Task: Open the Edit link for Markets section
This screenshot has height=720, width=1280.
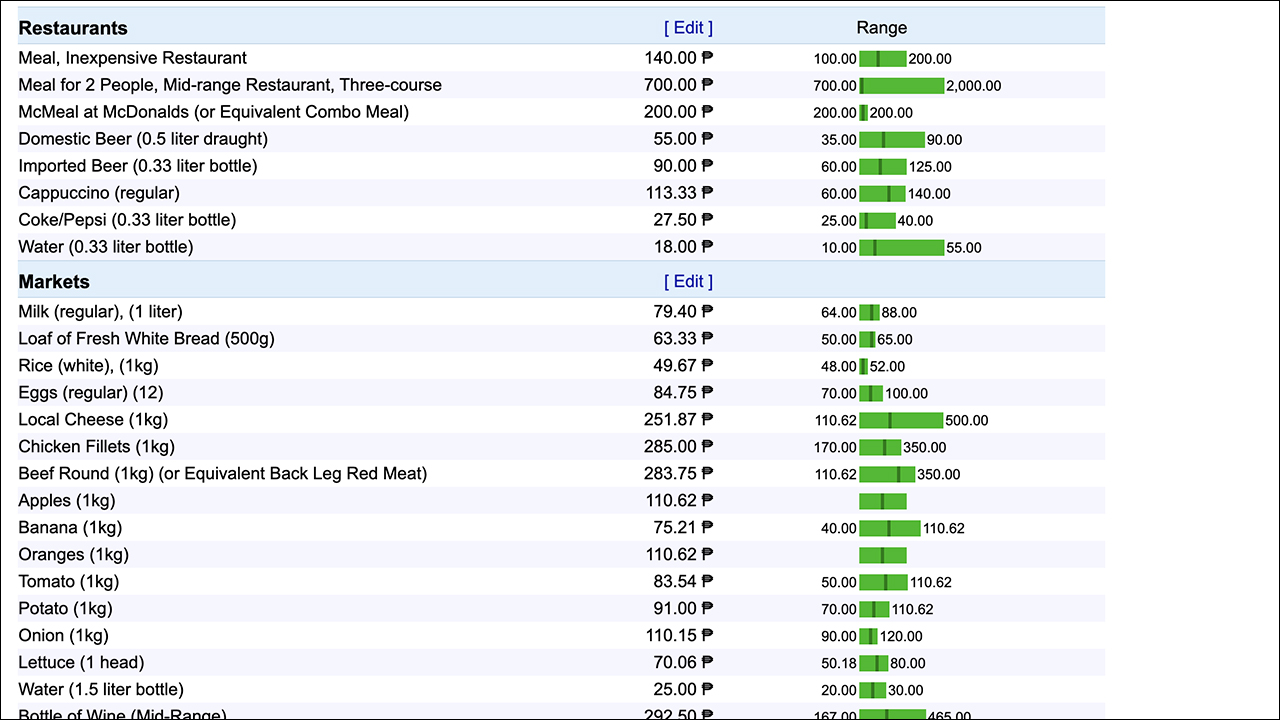Action: coord(688,282)
